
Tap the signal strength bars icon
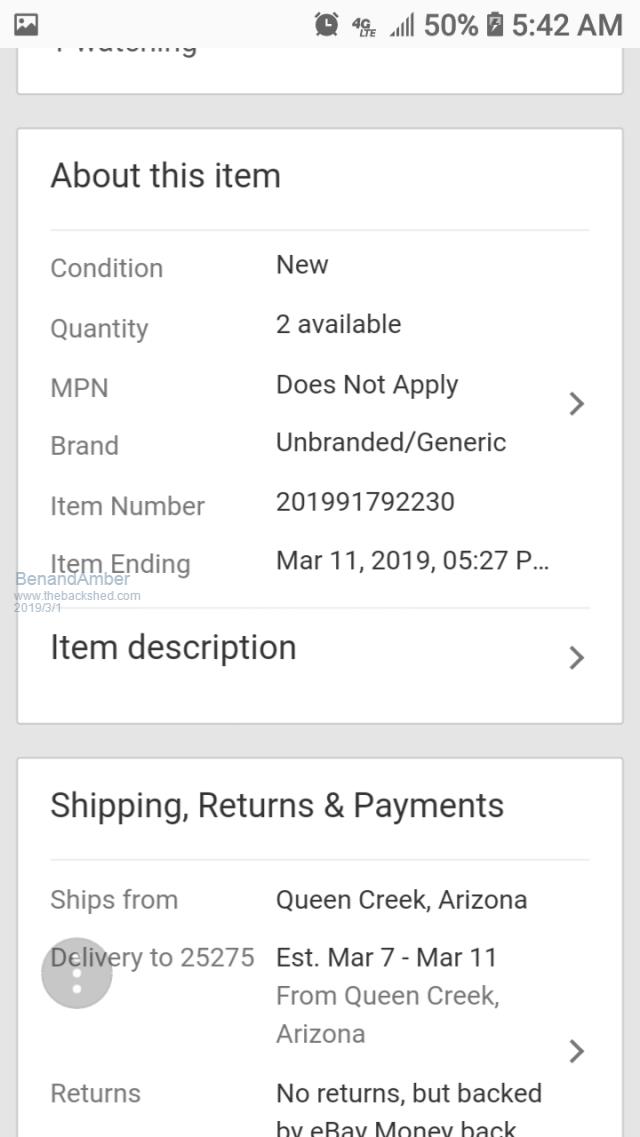coord(402,26)
